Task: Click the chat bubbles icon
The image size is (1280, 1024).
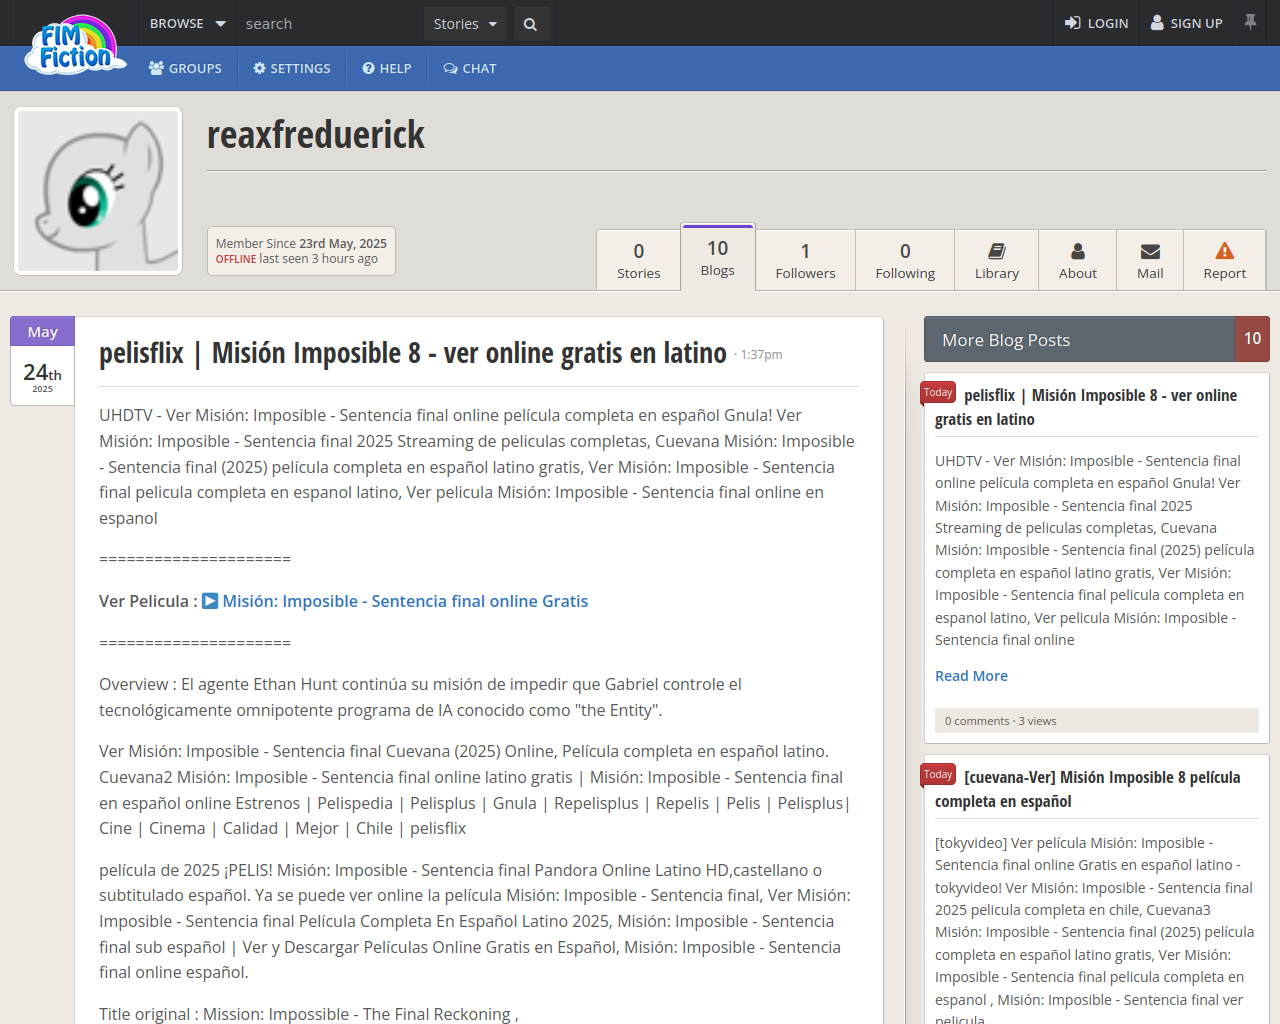Action: 451,68
